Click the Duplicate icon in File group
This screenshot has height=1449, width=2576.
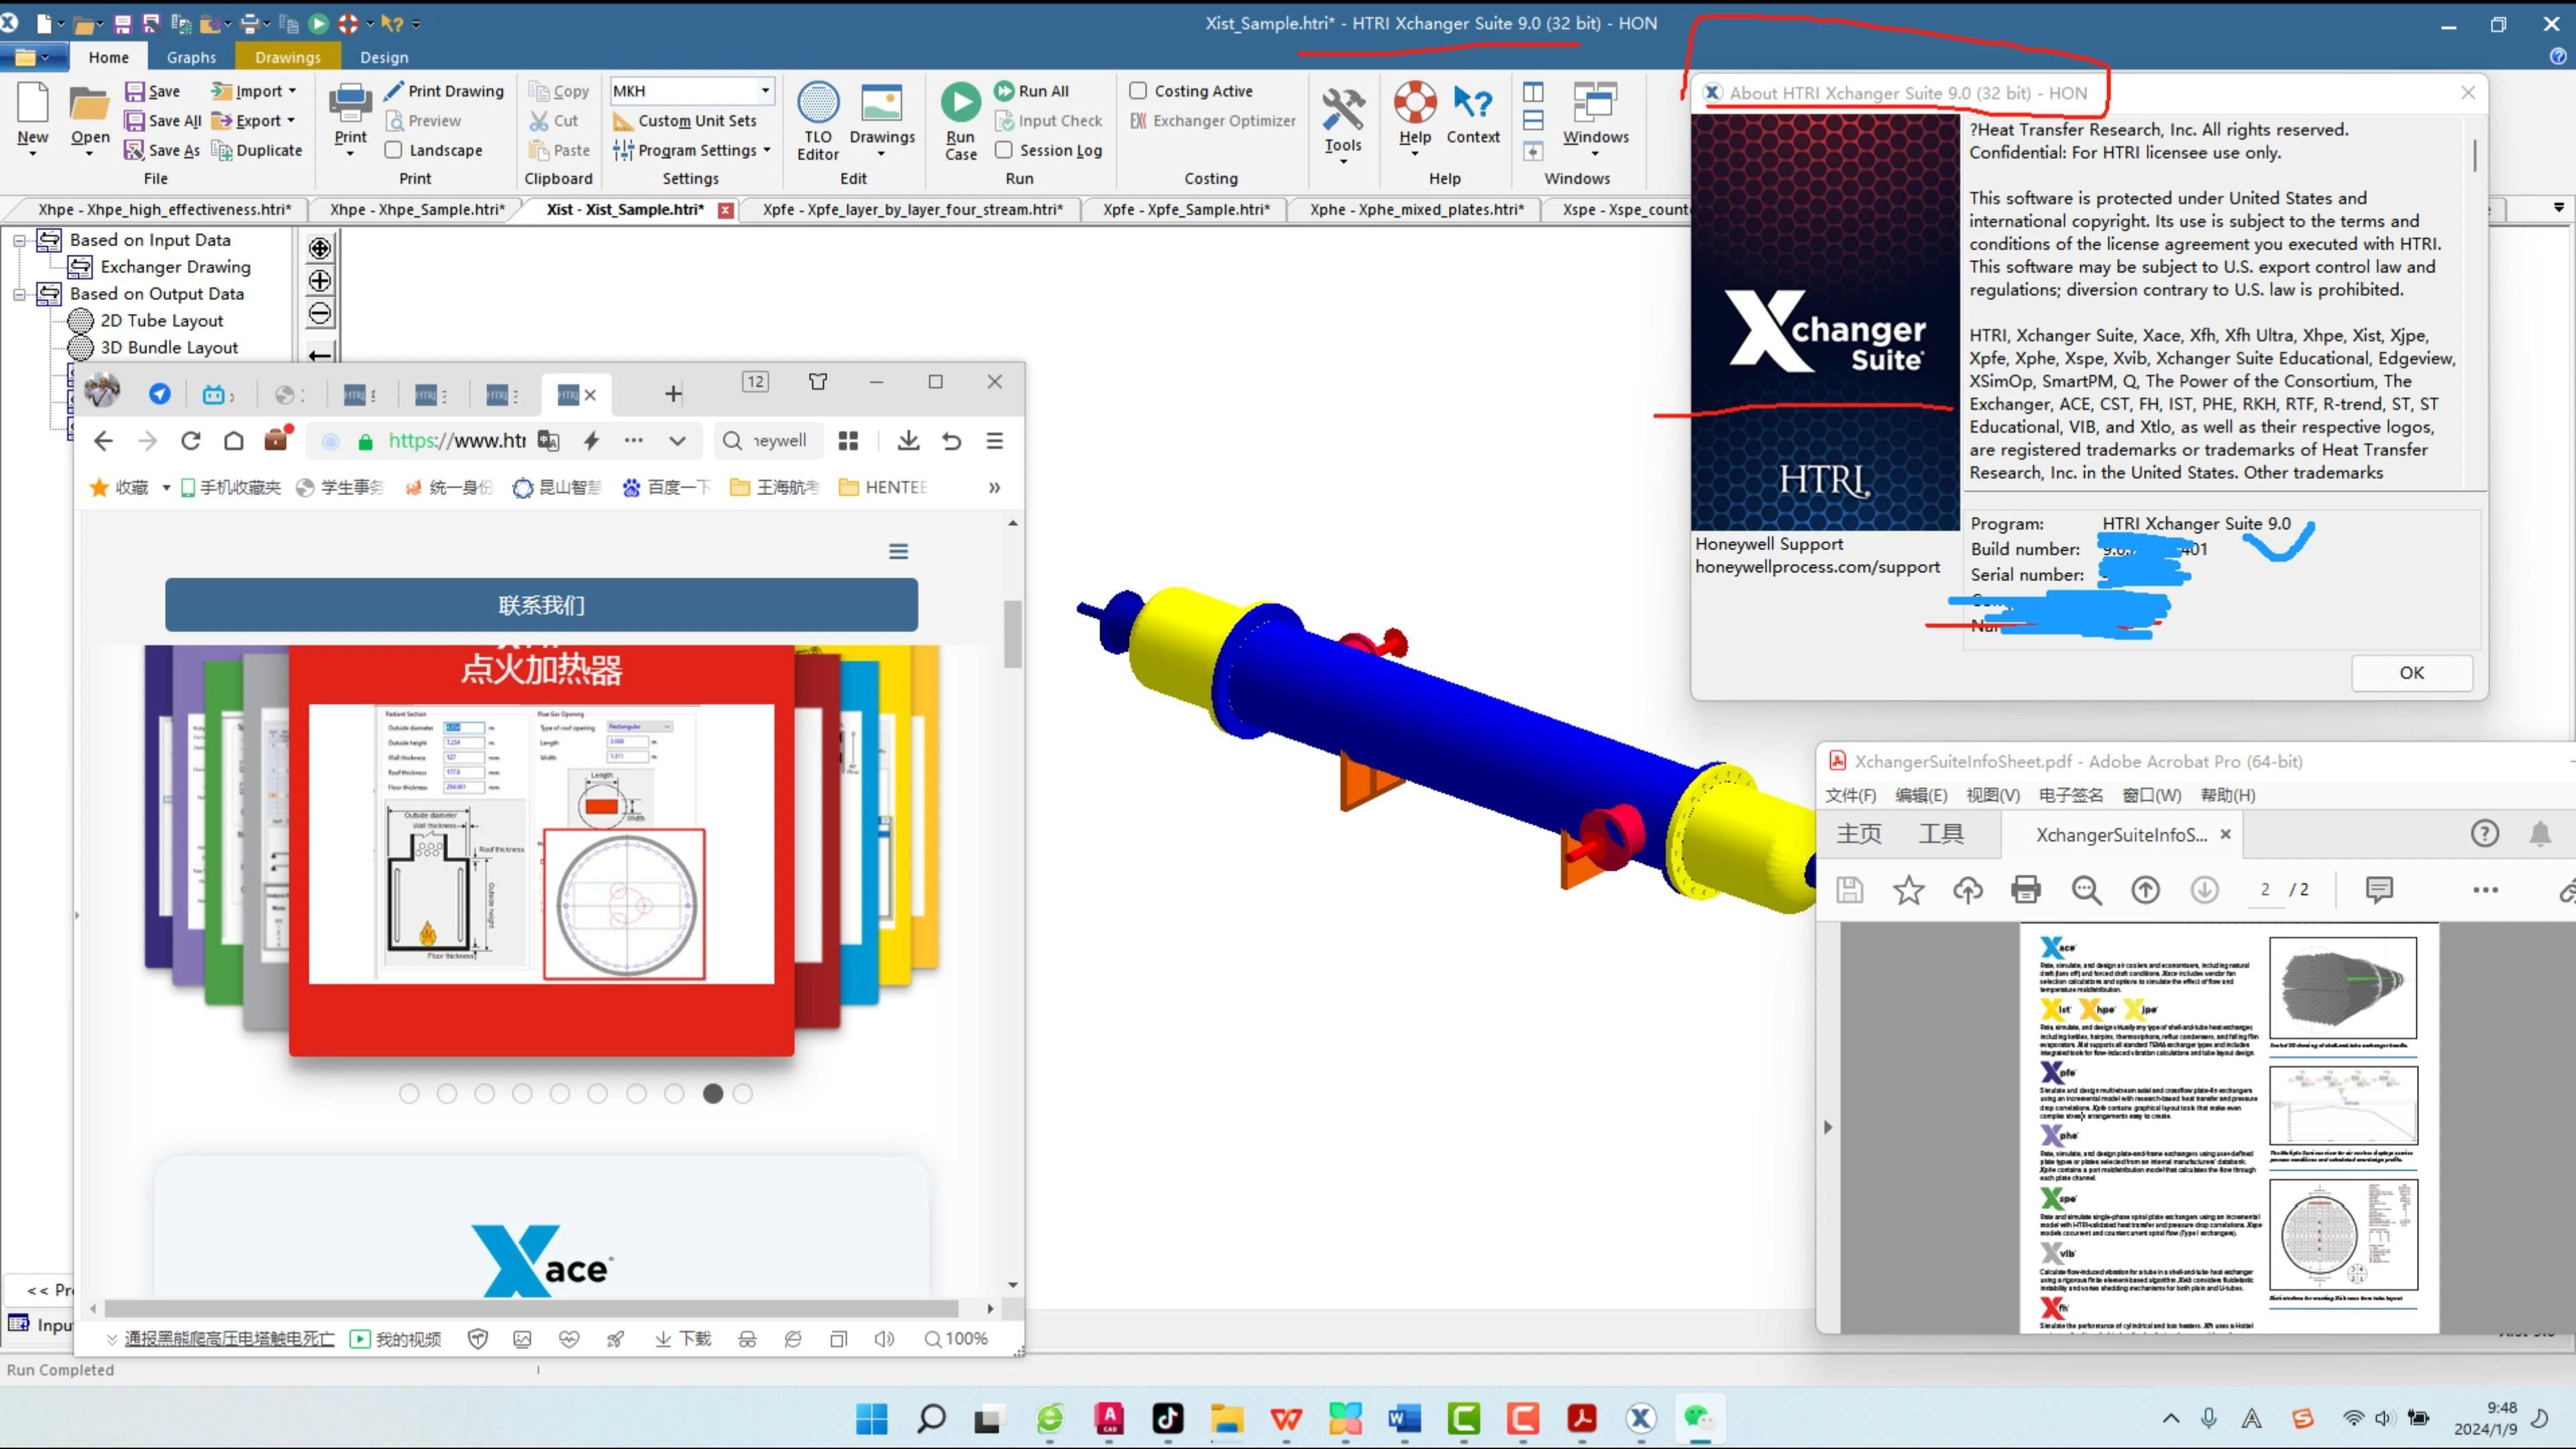click(222, 150)
